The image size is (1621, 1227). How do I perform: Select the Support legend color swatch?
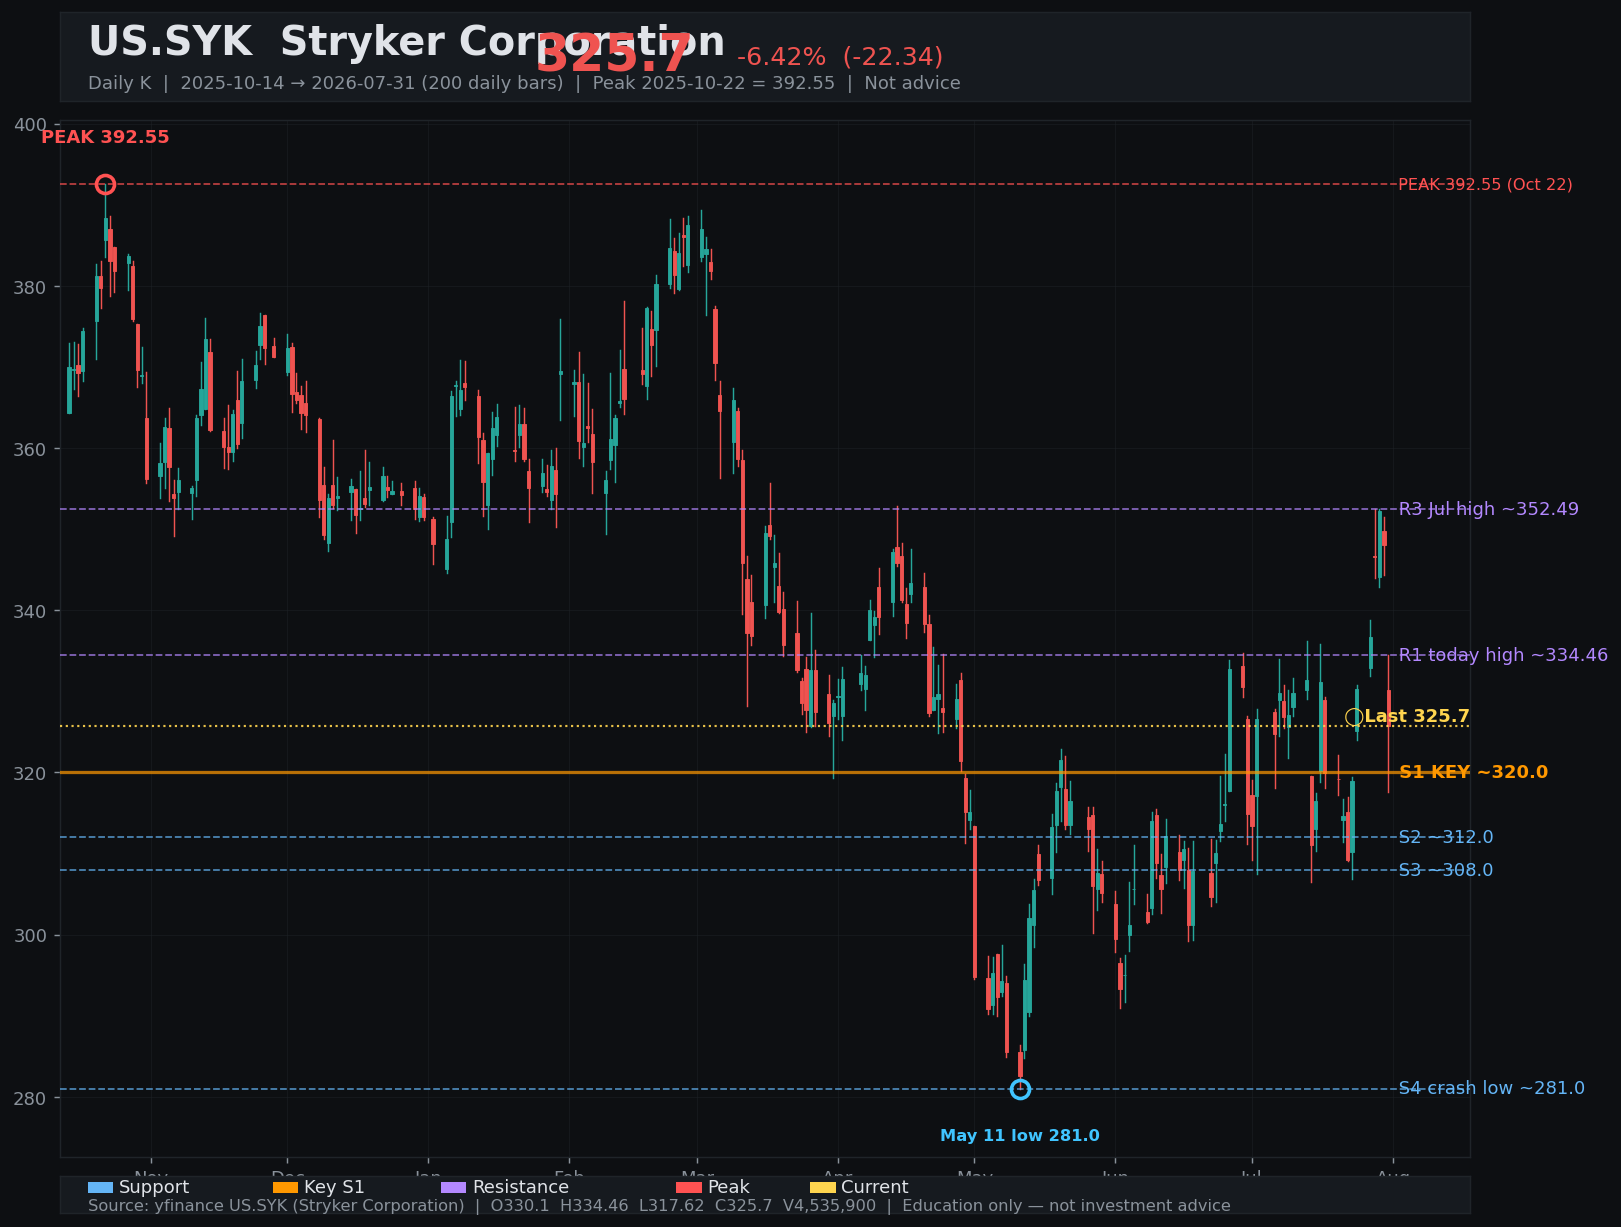pos(100,1188)
